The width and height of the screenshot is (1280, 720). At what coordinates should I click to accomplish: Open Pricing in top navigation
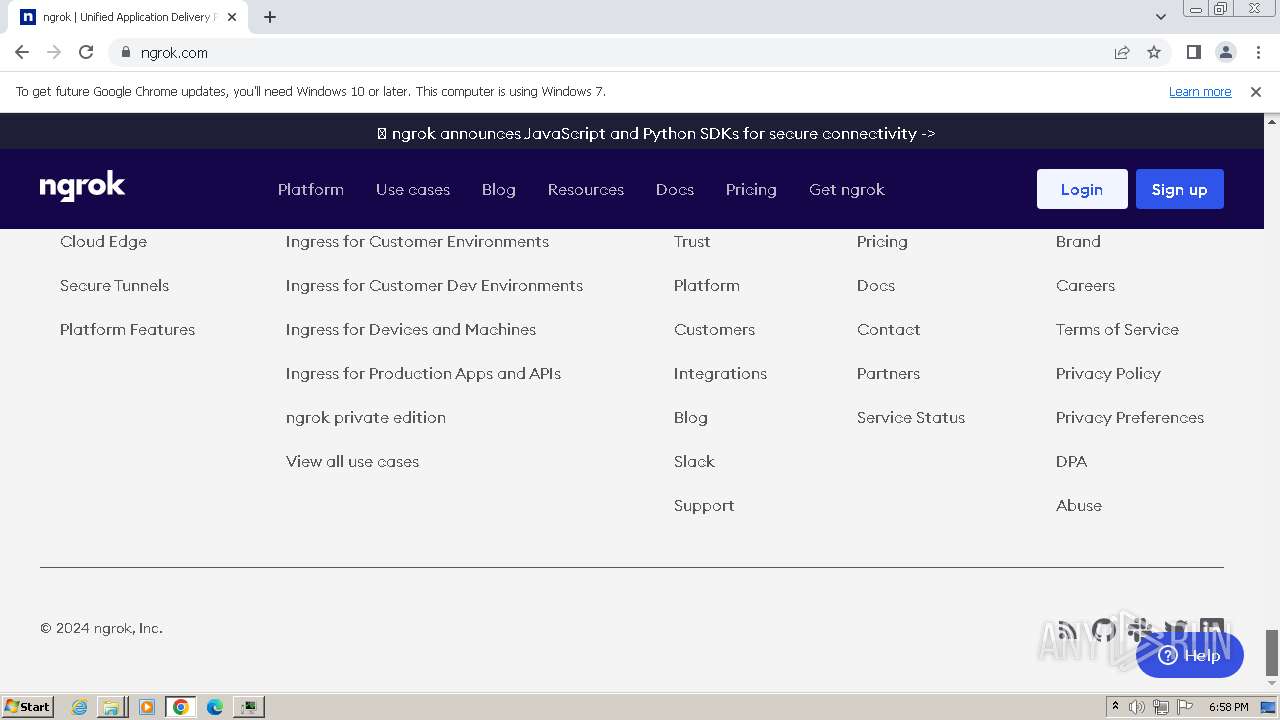(751, 189)
